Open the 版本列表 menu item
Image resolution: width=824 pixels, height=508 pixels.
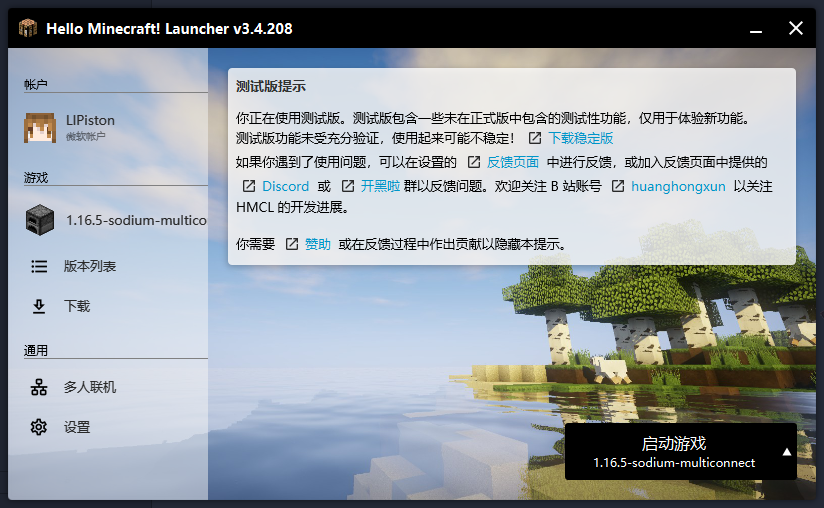coord(90,267)
